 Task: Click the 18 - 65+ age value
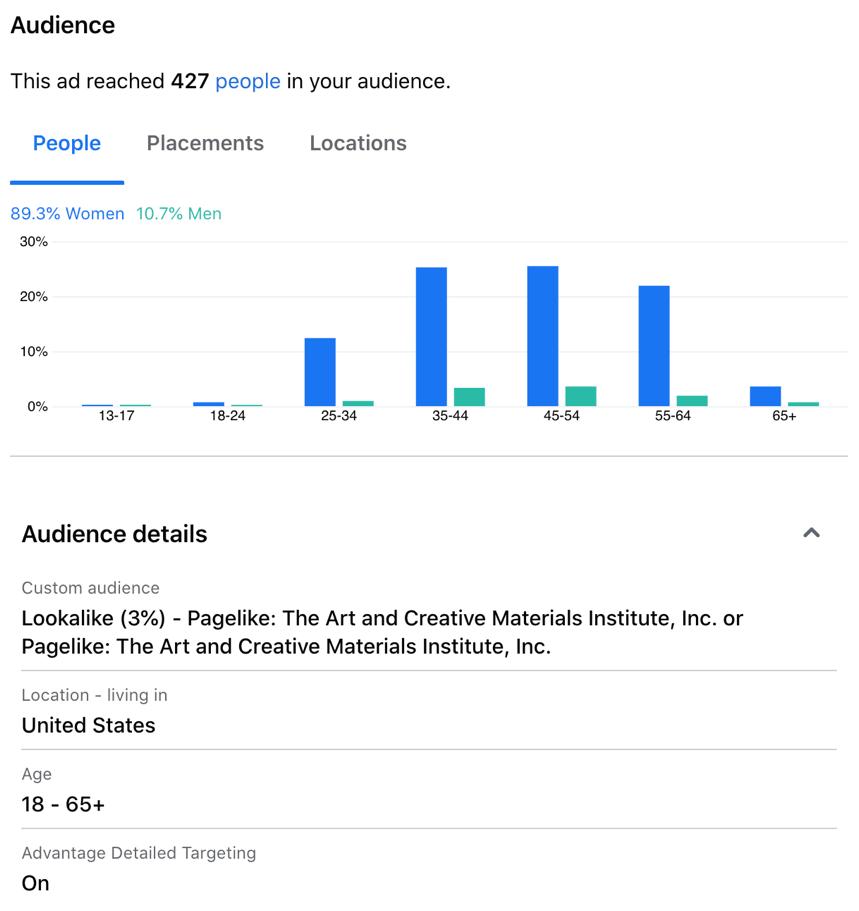[63, 804]
